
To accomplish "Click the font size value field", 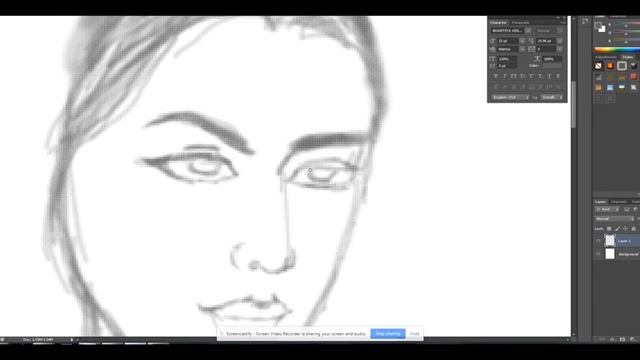I will click(x=508, y=41).
